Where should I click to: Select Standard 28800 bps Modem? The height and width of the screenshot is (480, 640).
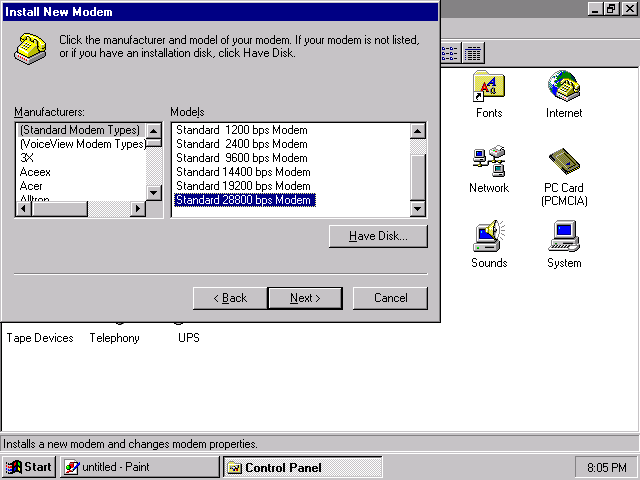coord(244,200)
